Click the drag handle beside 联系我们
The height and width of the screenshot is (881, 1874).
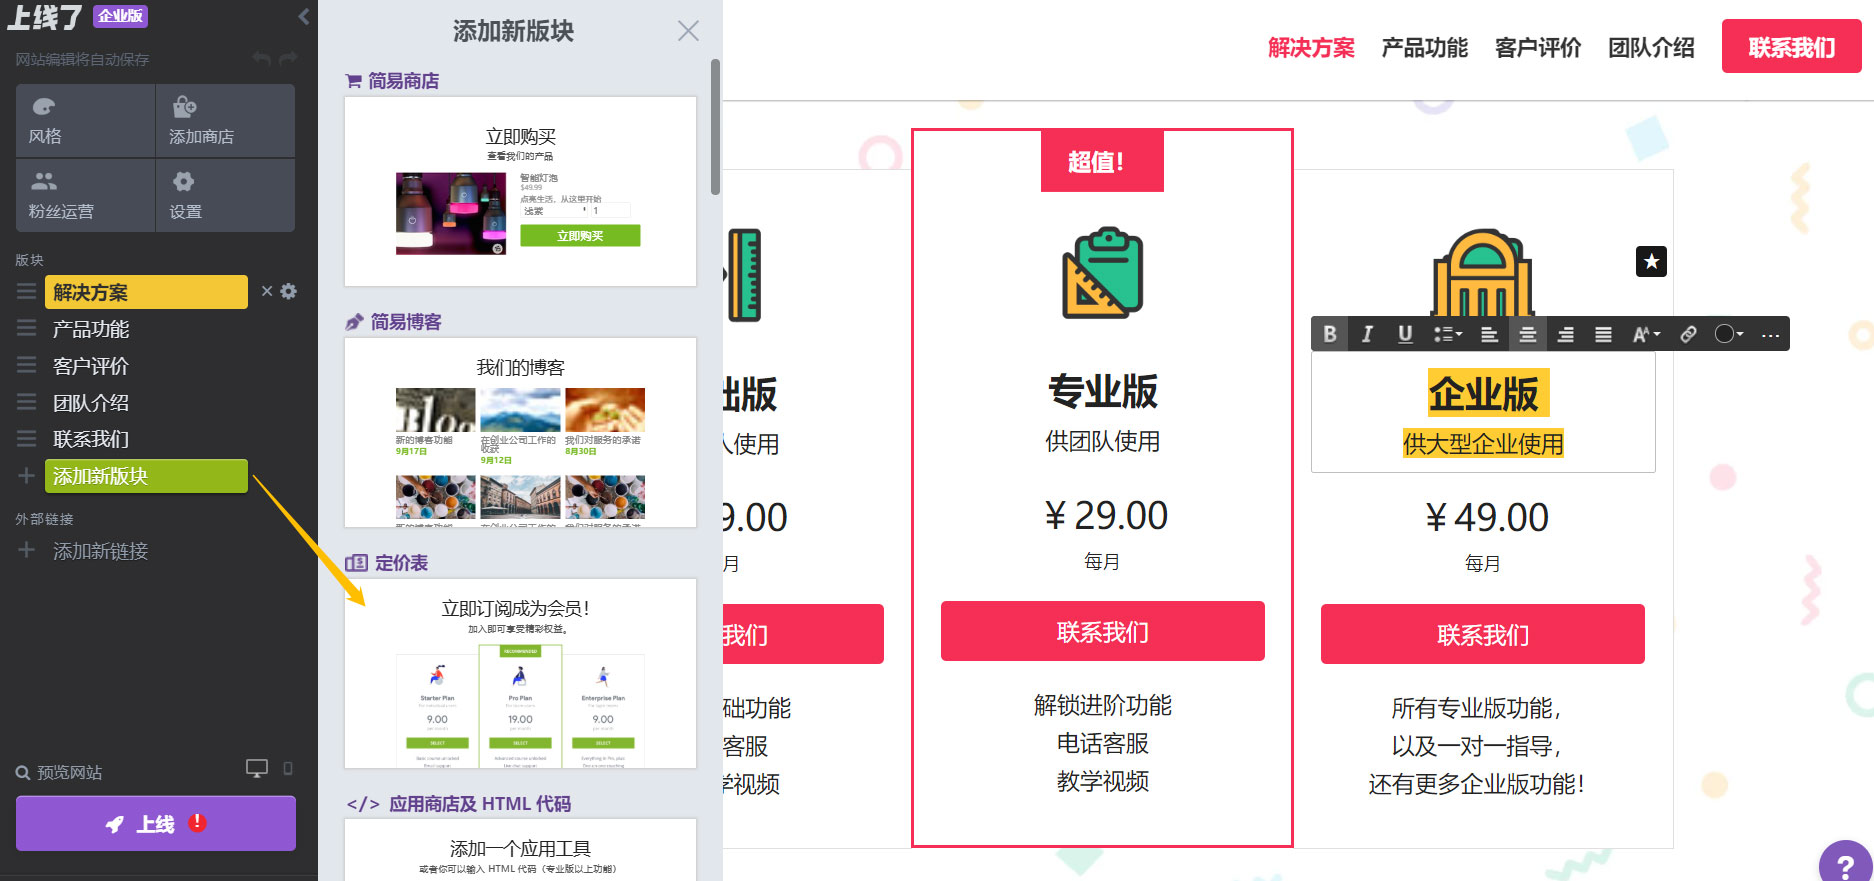[x=27, y=439]
